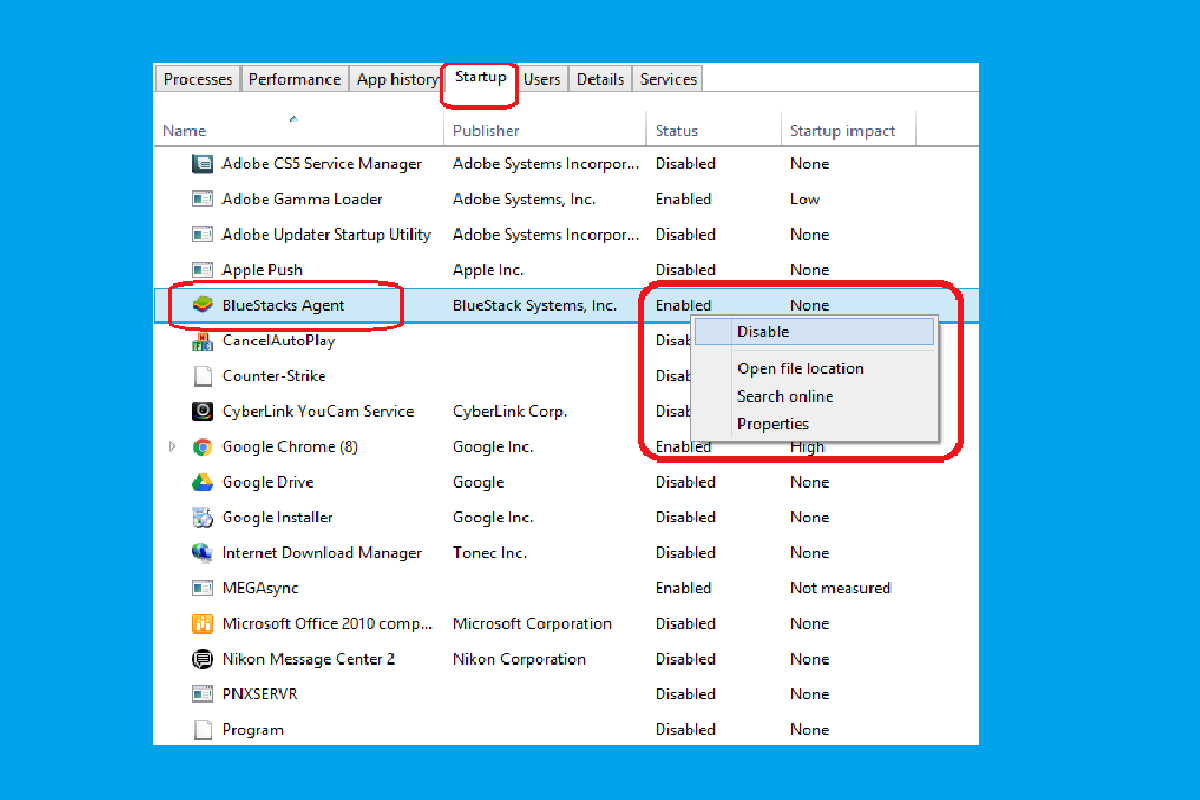This screenshot has height=800, width=1200.
Task: Open the Services tab
Action: [668, 80]
